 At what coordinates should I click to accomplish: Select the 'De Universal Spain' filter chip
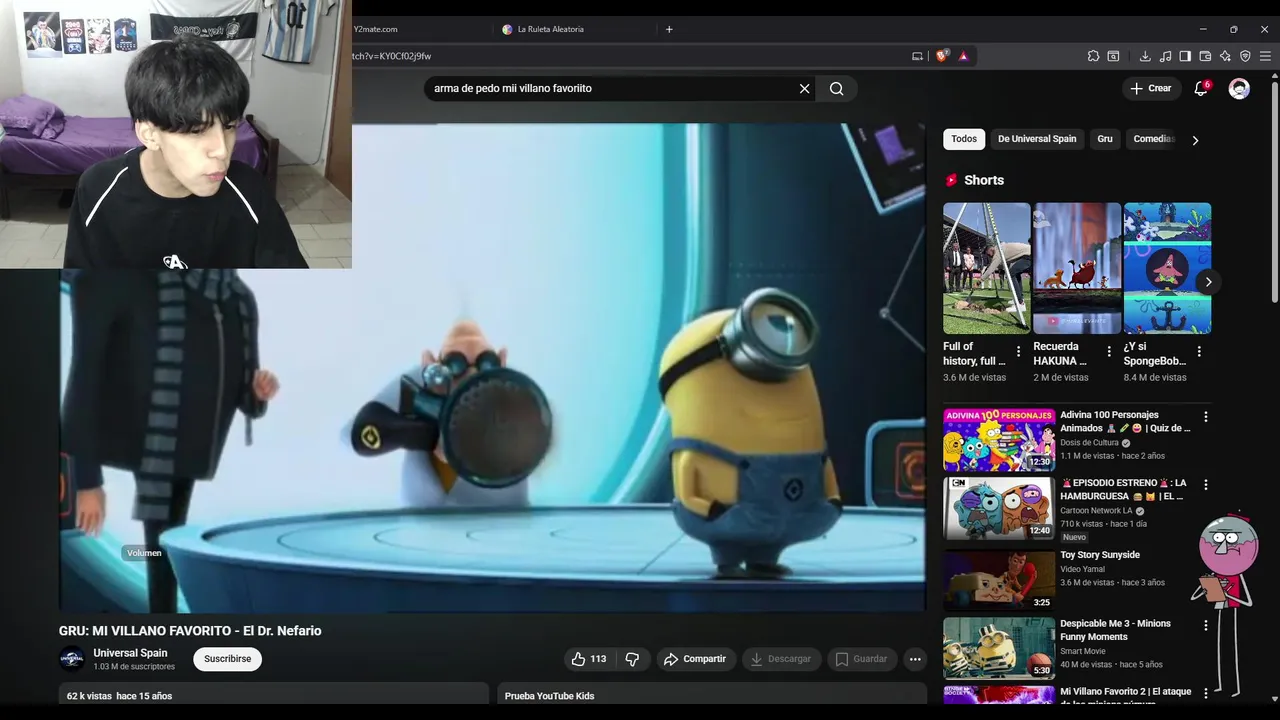click(x=1037, y=139)
